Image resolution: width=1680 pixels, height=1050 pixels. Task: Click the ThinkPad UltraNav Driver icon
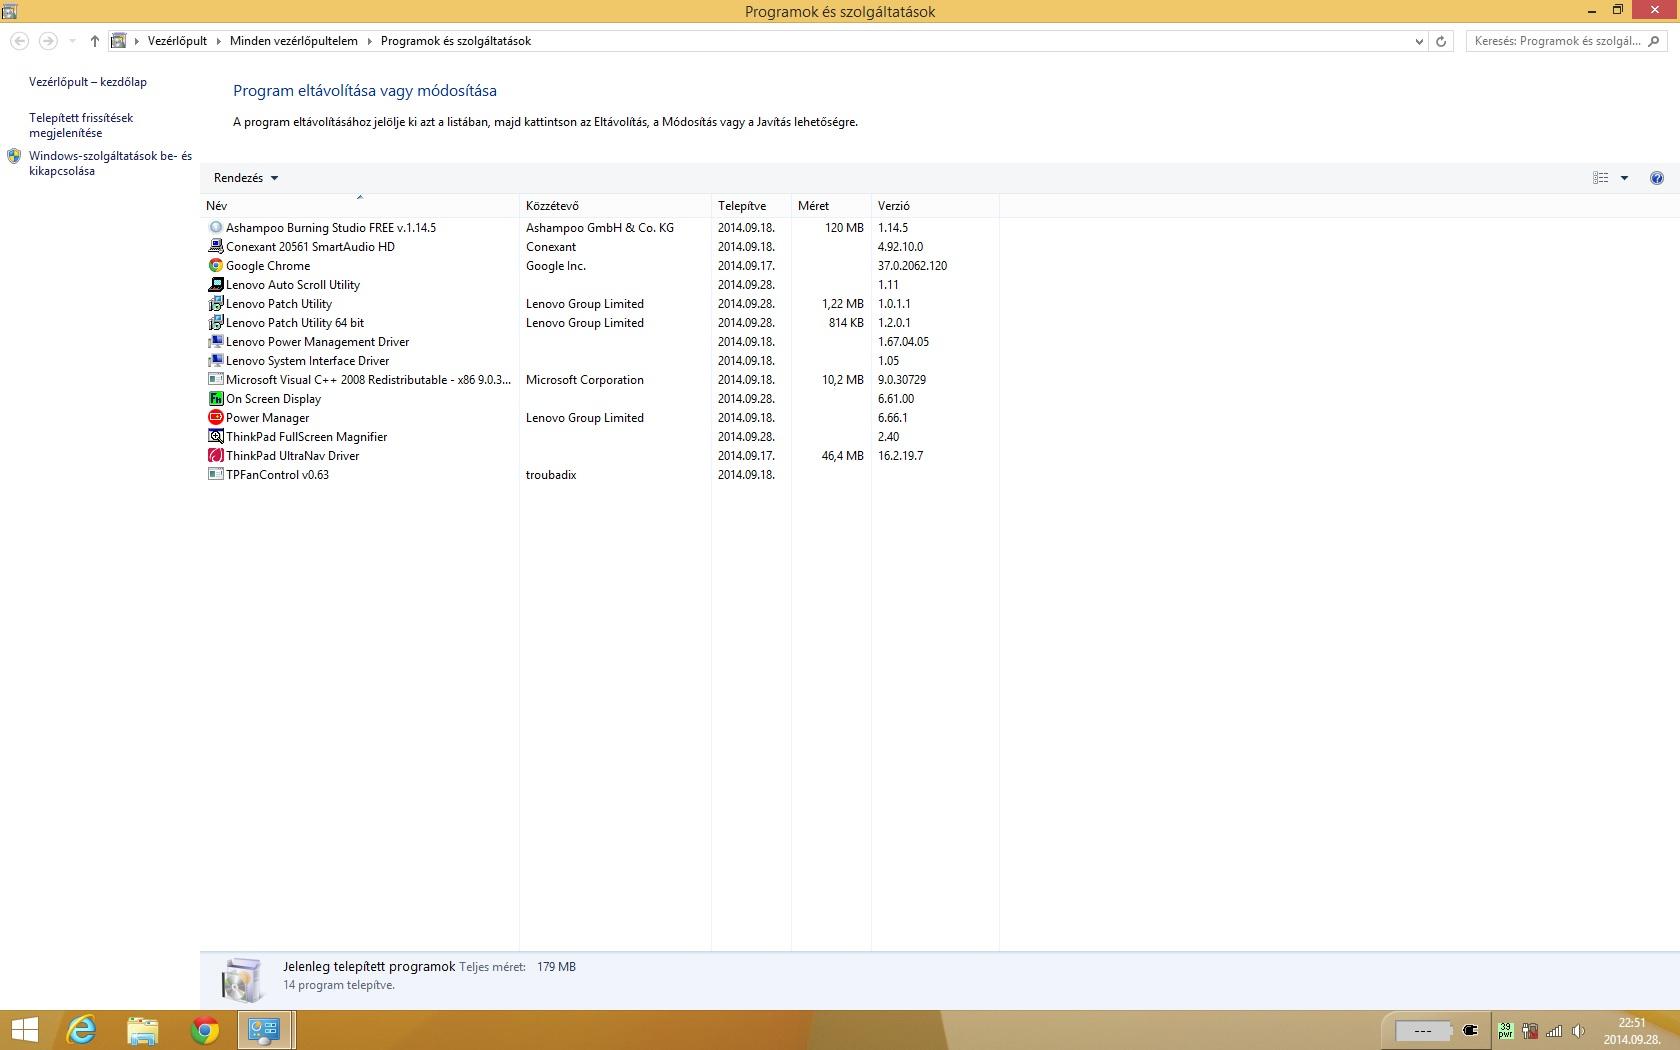215,456
